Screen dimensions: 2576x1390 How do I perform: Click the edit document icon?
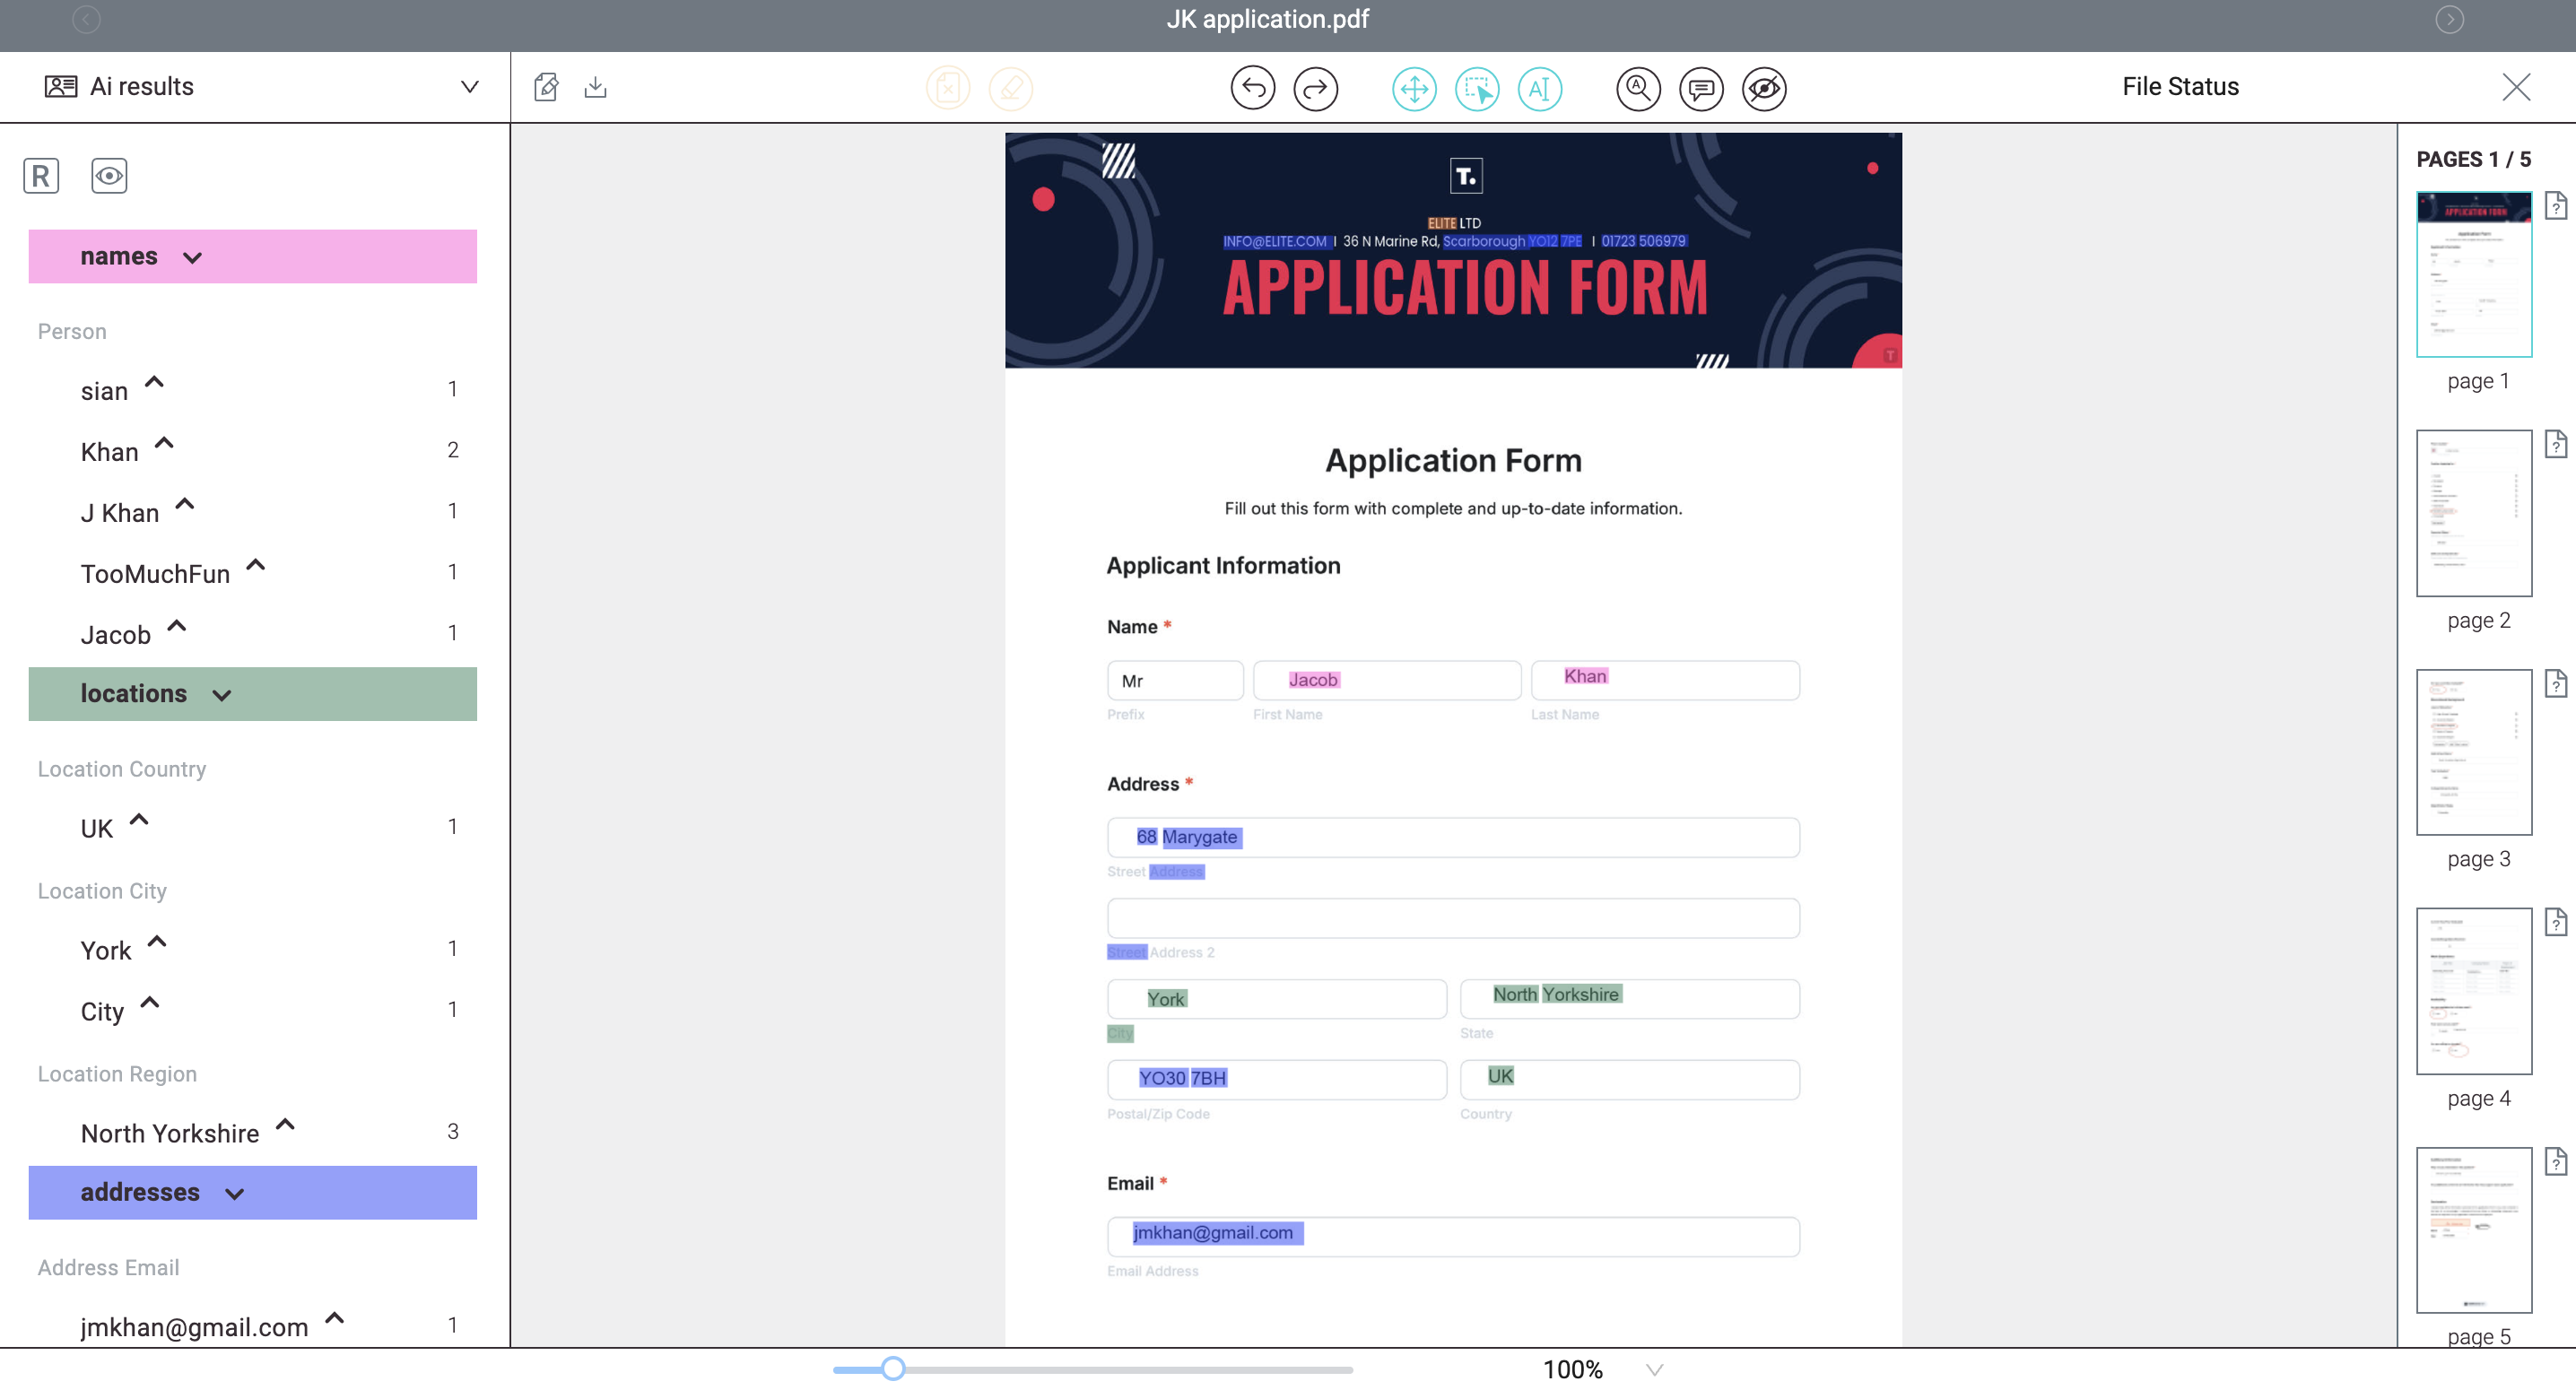(546, 87)
